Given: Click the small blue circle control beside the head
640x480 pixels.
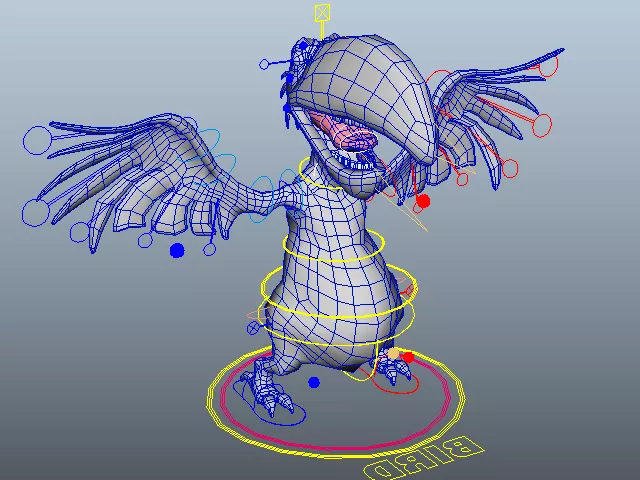Looking at the screenshot, I should (264, 64).
